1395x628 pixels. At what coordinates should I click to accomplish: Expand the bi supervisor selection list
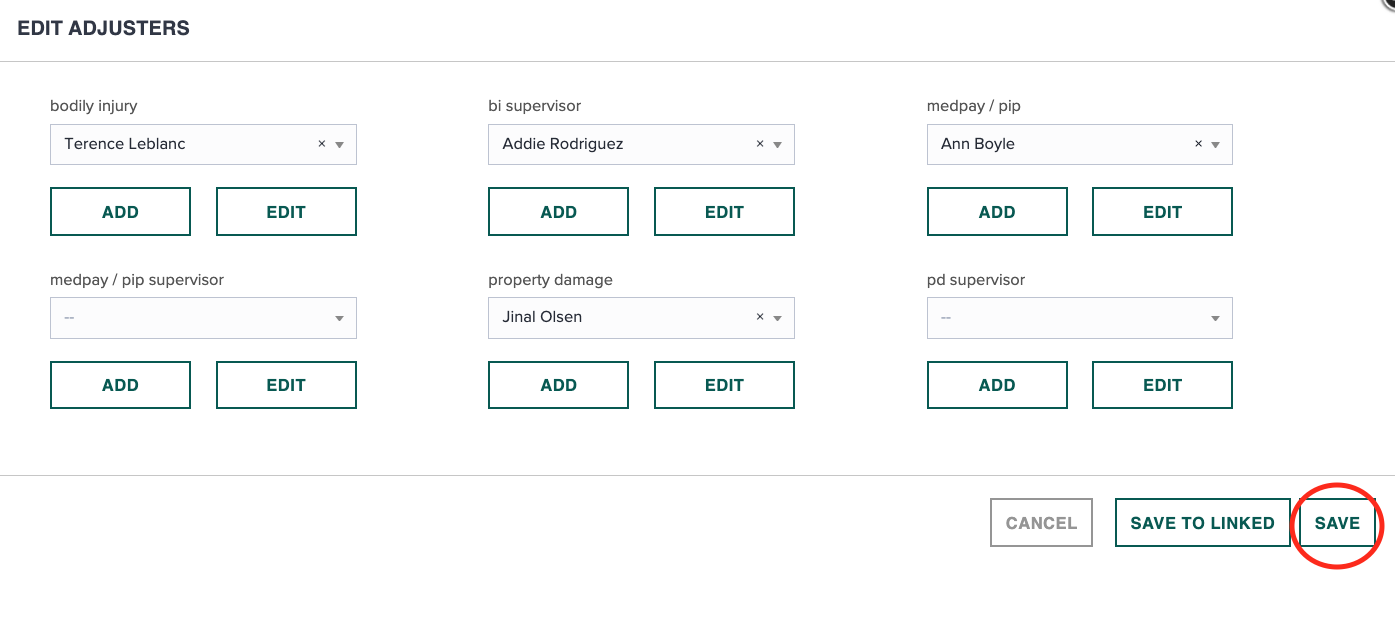click(x=779, y=143)
